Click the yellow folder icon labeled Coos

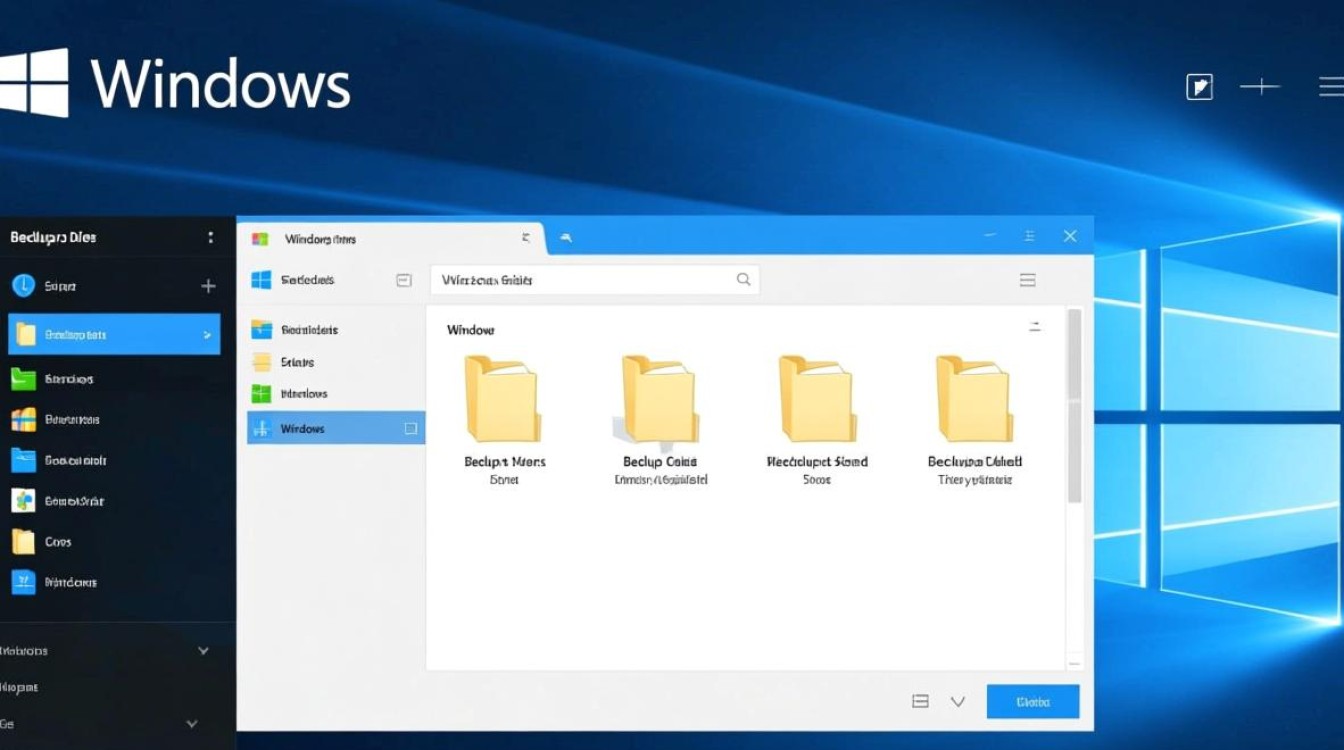tap(23, 542)
